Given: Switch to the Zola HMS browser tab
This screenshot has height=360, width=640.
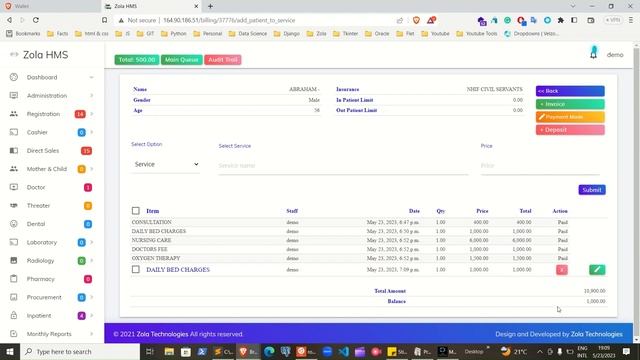Looking at the screenshot, I should [151, 6].
